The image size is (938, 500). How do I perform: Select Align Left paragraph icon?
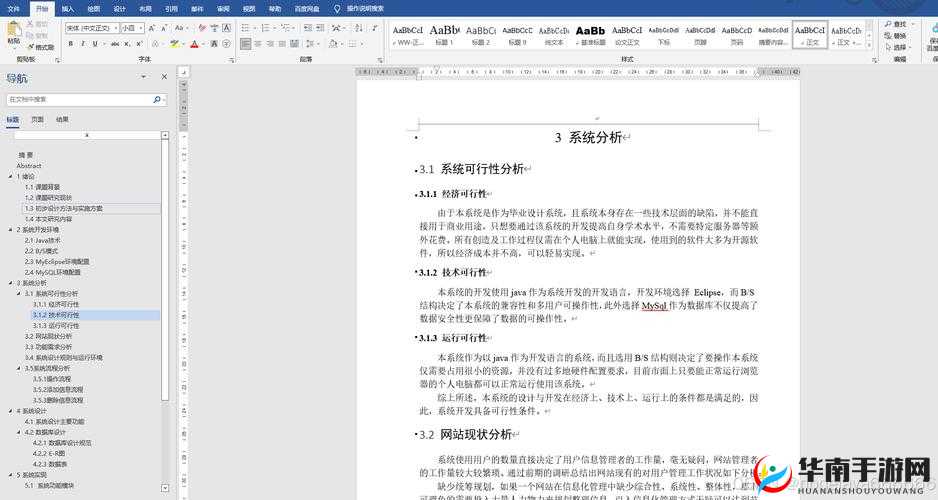tap(246, 44)
